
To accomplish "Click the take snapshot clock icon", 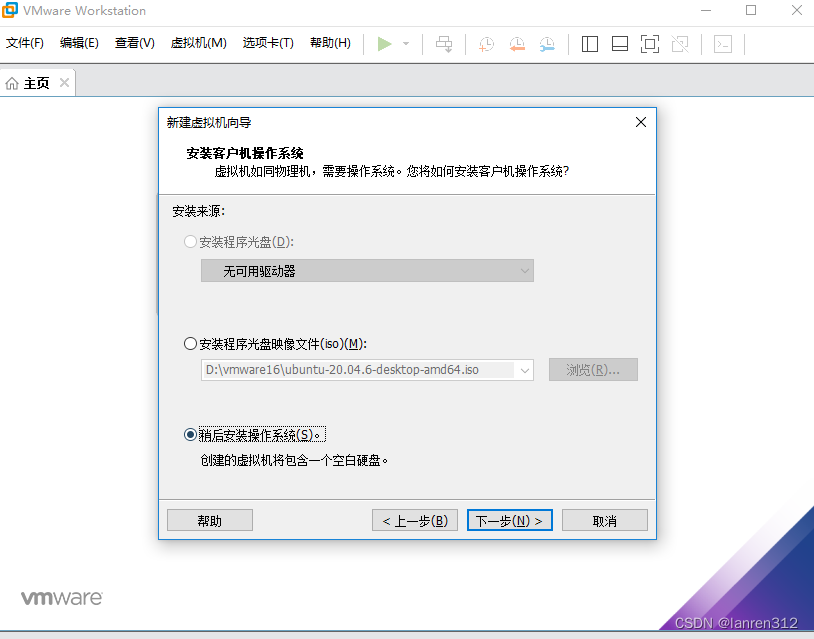I will (x=486, y=43).
